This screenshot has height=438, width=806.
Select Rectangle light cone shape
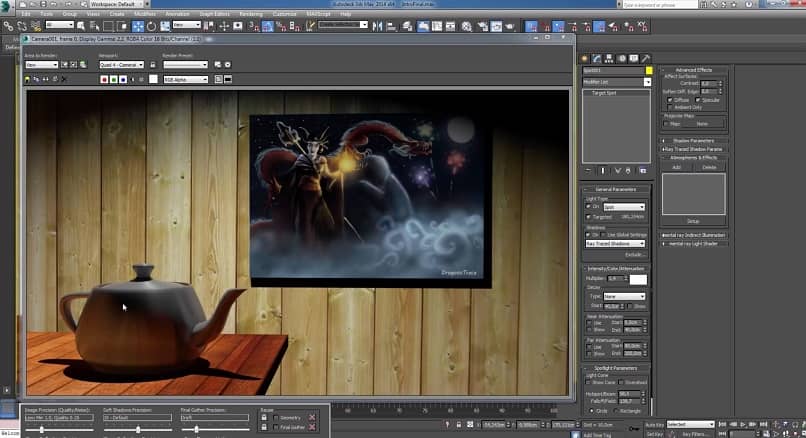[616, 411]
